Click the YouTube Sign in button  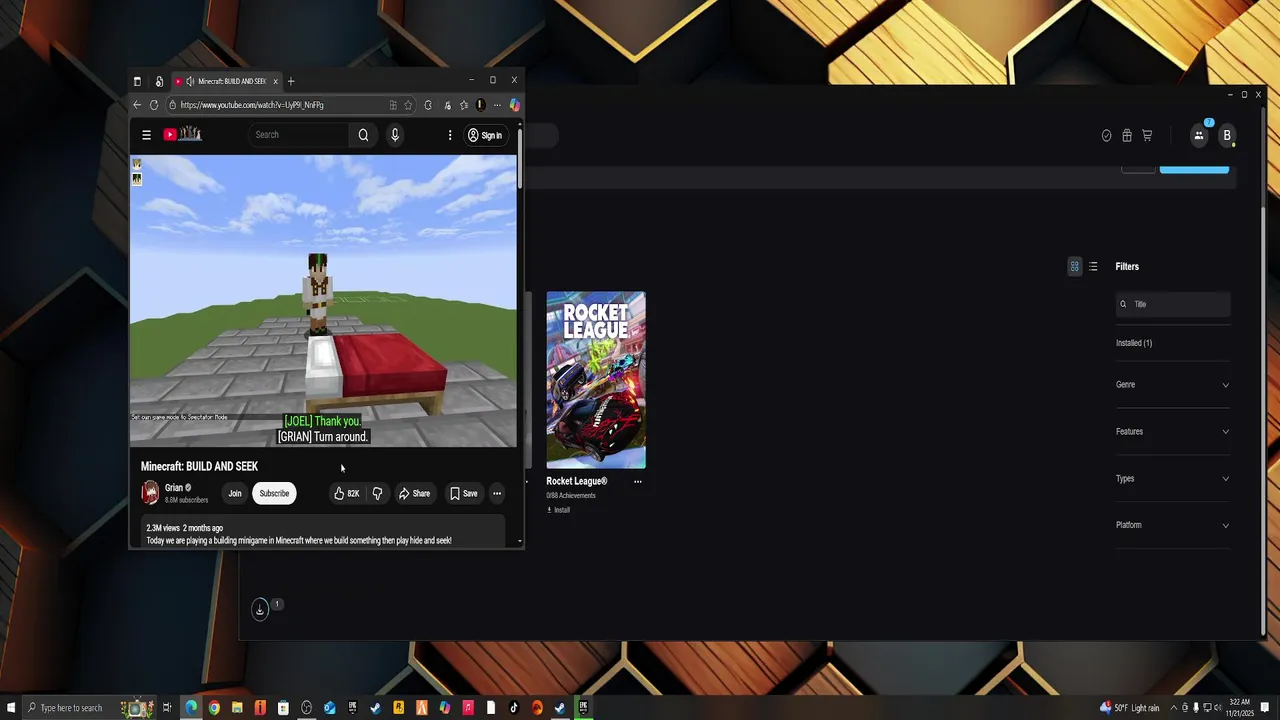click(x=485, y=135)
